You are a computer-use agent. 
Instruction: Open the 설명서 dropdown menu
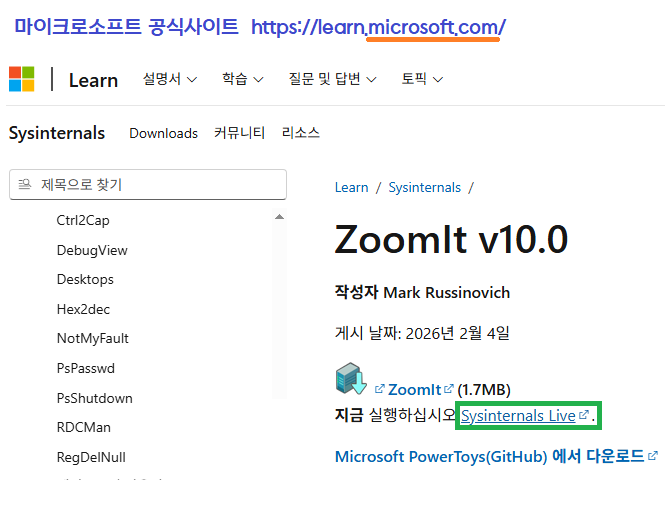tap(170, 79)
